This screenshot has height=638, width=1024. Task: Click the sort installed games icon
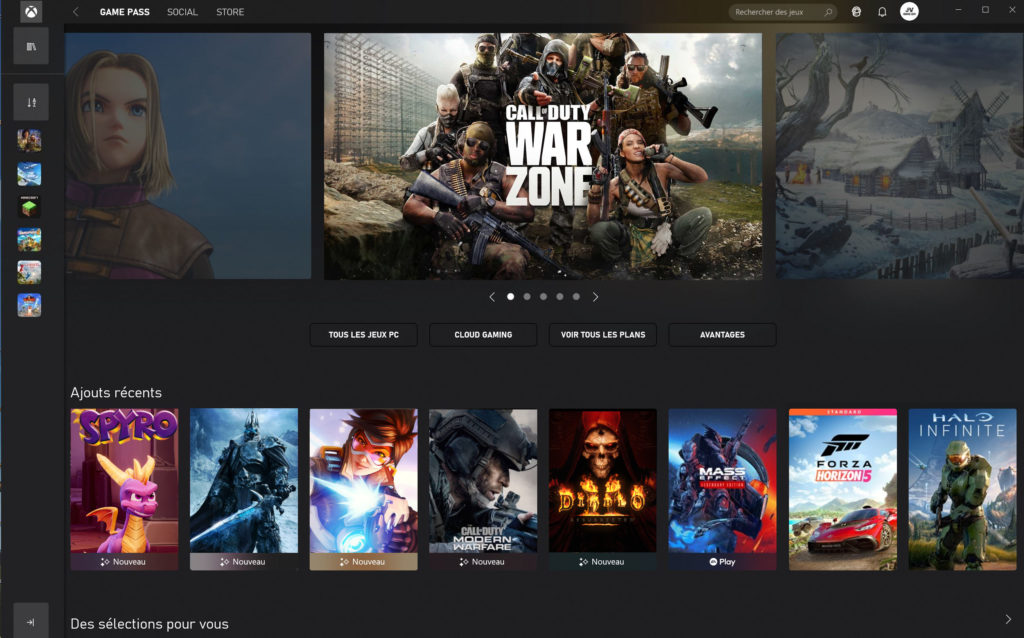click(x=31, y=102)
